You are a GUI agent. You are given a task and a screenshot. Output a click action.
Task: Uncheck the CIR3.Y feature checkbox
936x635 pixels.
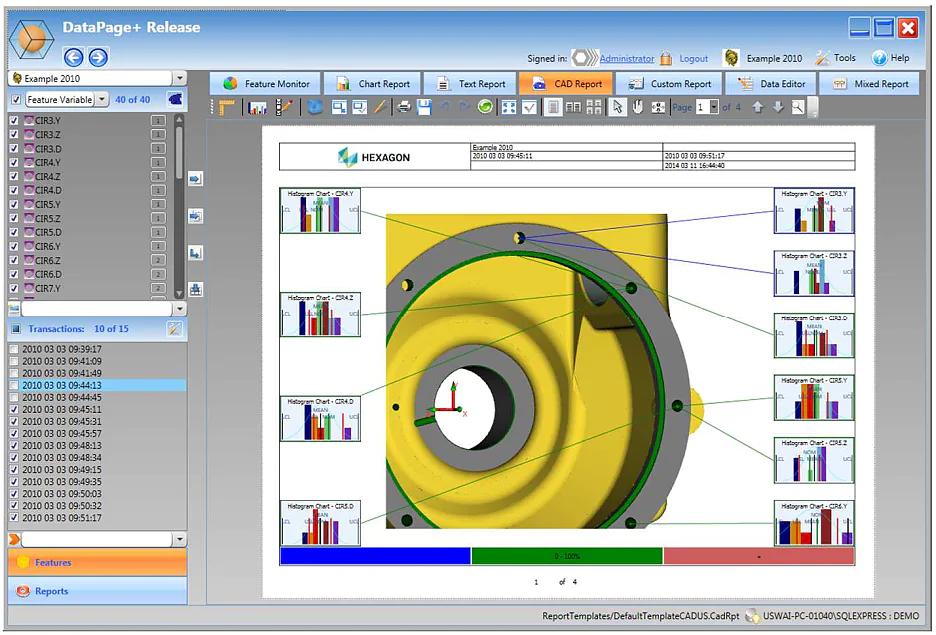[14, 121]
